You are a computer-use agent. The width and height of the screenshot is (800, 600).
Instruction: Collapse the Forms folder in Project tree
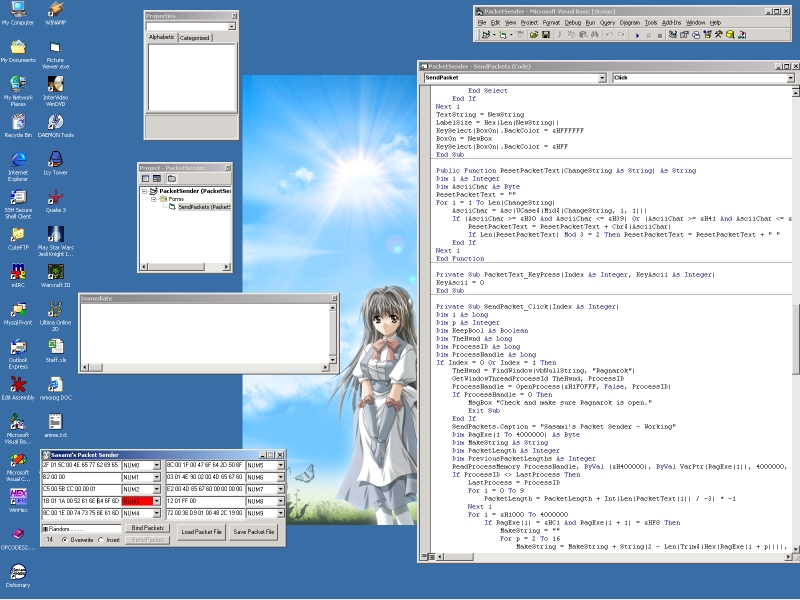coord(153,199)
